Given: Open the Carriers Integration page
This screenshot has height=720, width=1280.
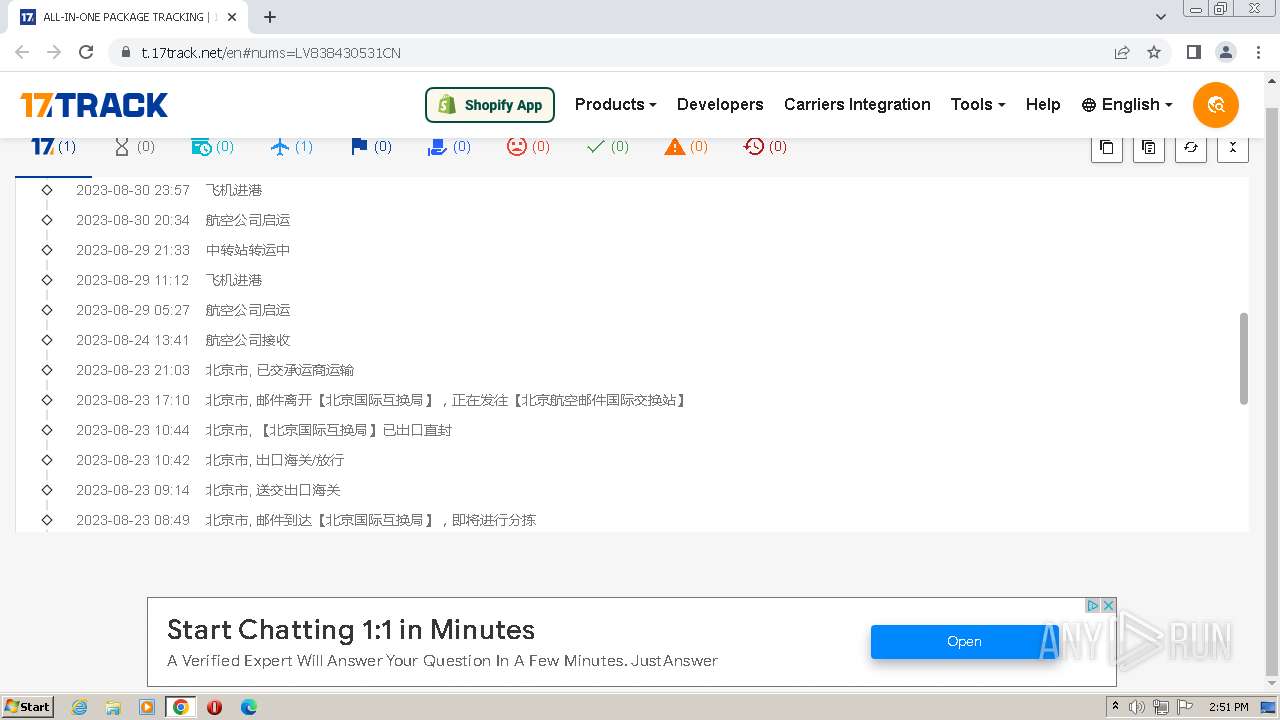Looking at the screenshot, I should tap(857, 104).
